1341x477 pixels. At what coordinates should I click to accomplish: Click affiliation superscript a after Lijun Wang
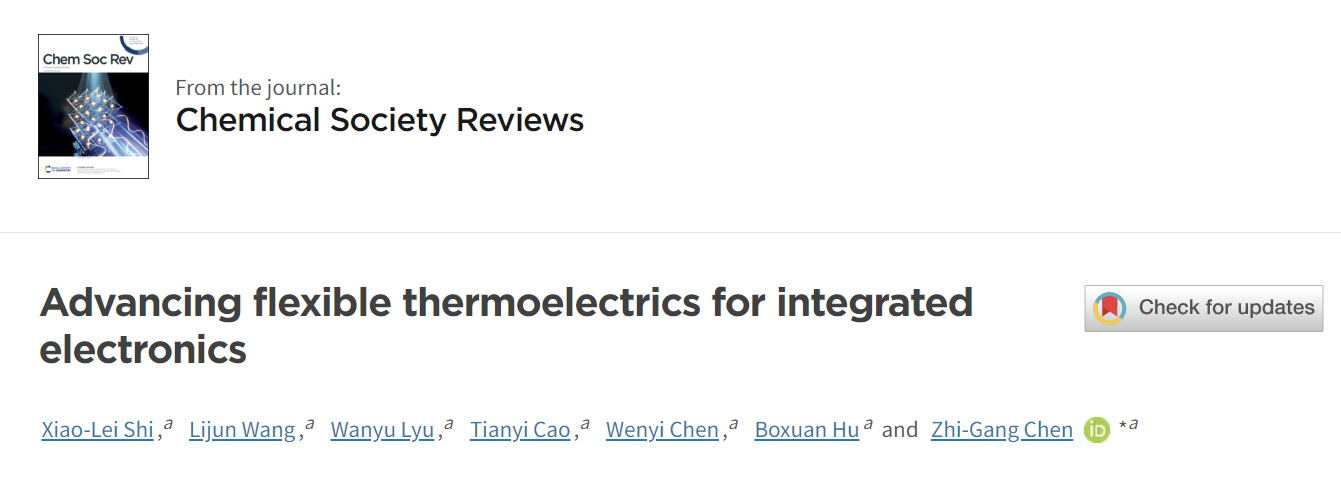[310, 425]
